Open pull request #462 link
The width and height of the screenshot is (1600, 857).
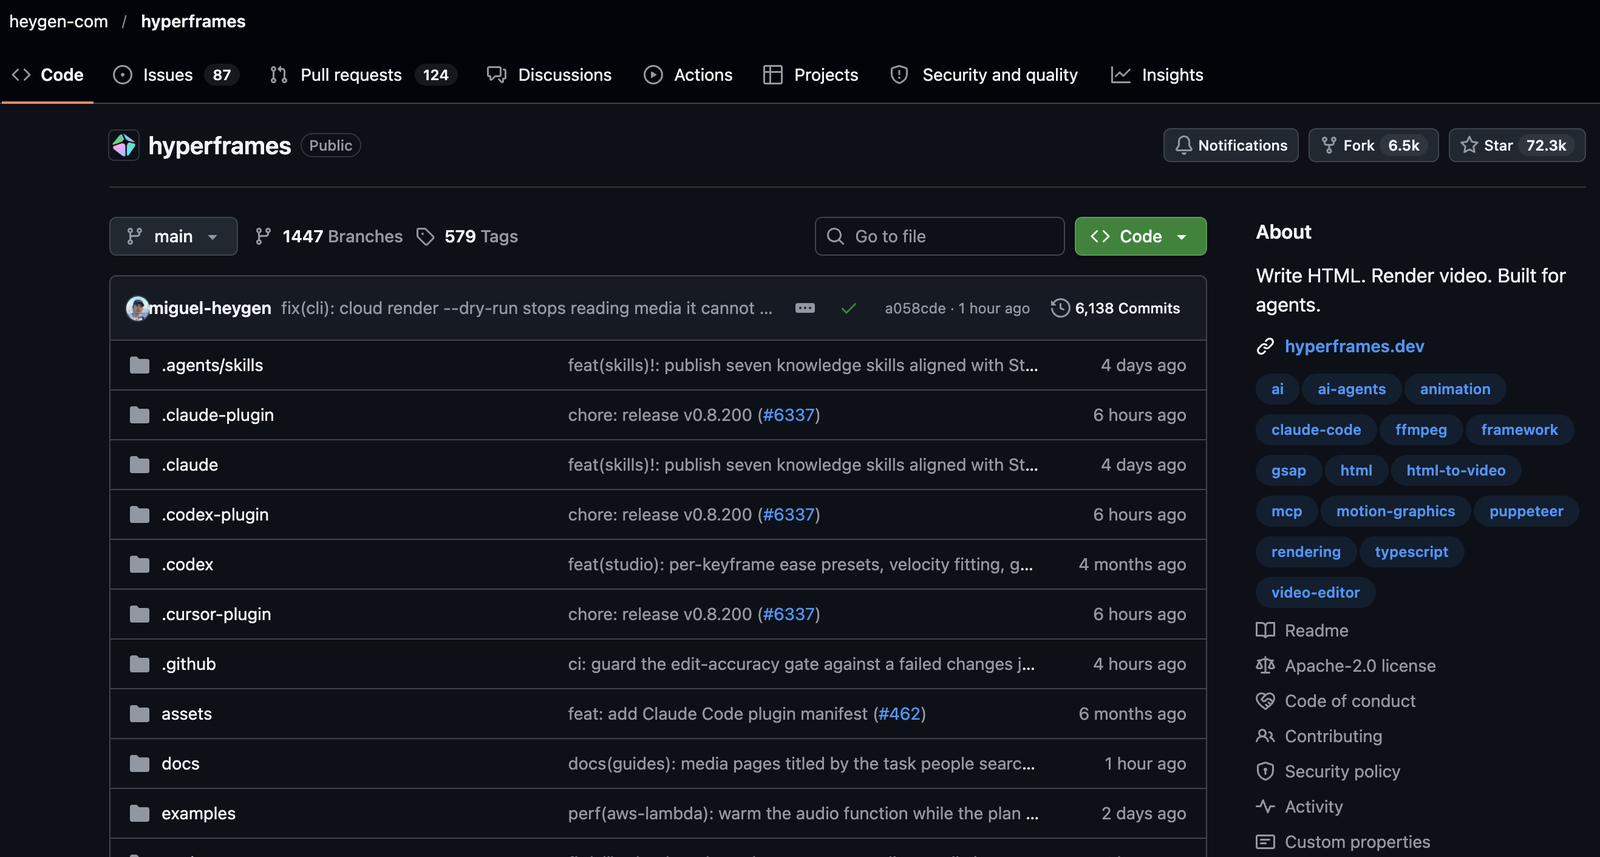(x=899, y=714)
